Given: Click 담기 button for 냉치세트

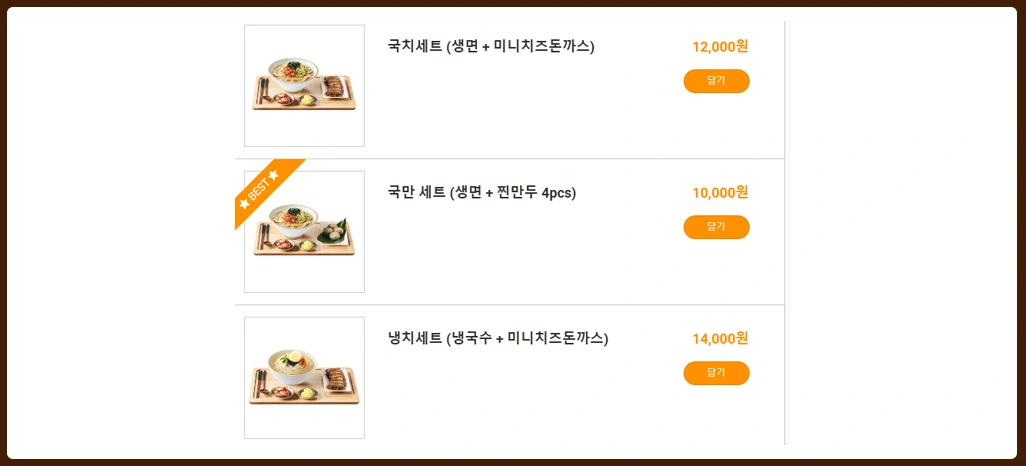Looking at the screenshot, I should [x=716, y=373].
